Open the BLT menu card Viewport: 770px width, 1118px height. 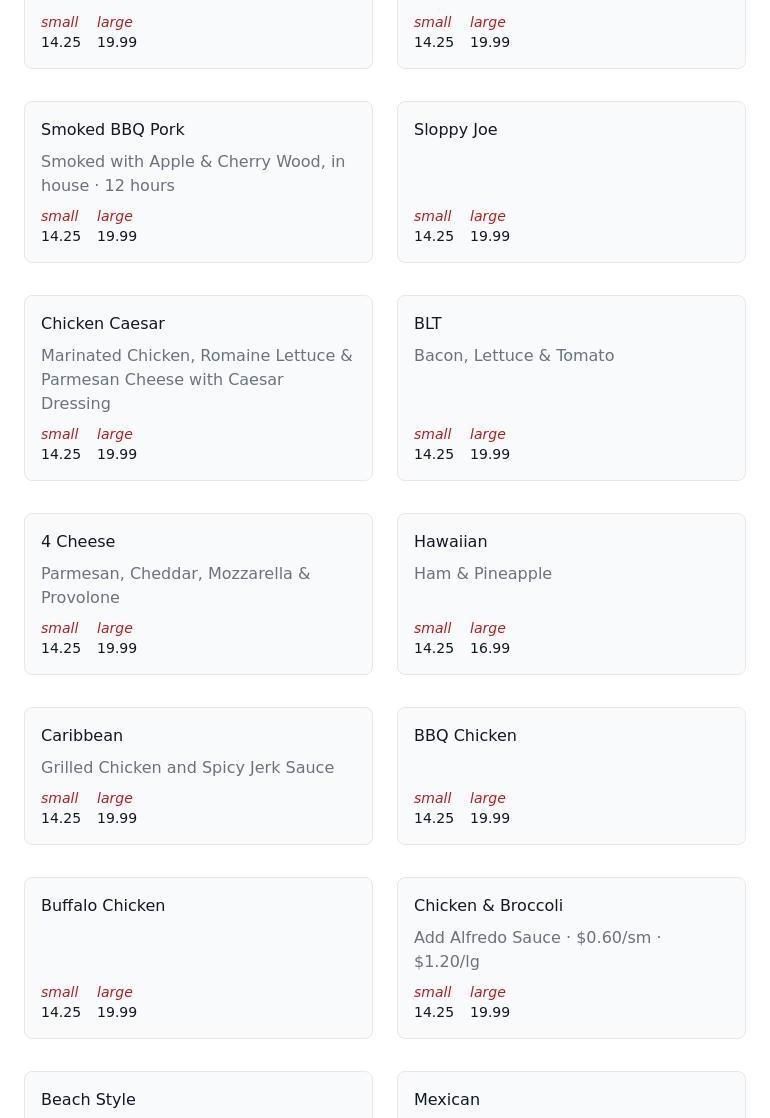(428, 324)
